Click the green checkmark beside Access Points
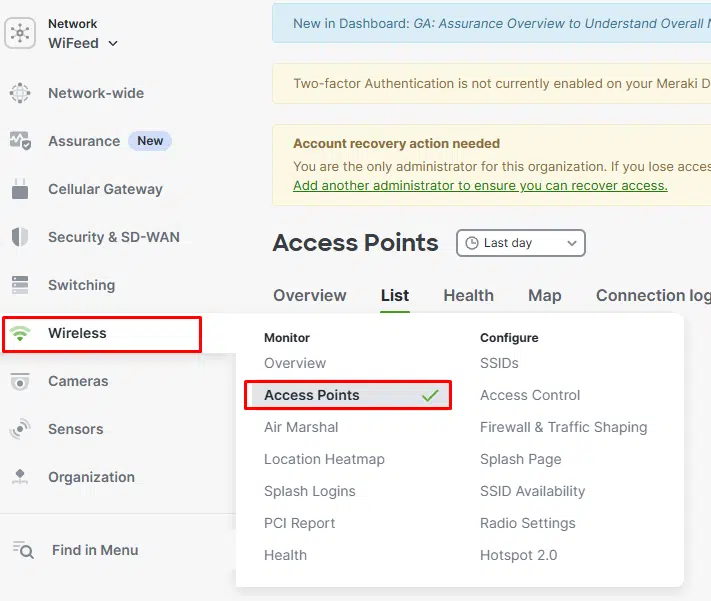This screenshot has height=601, width=711. (x=430, y=396)
